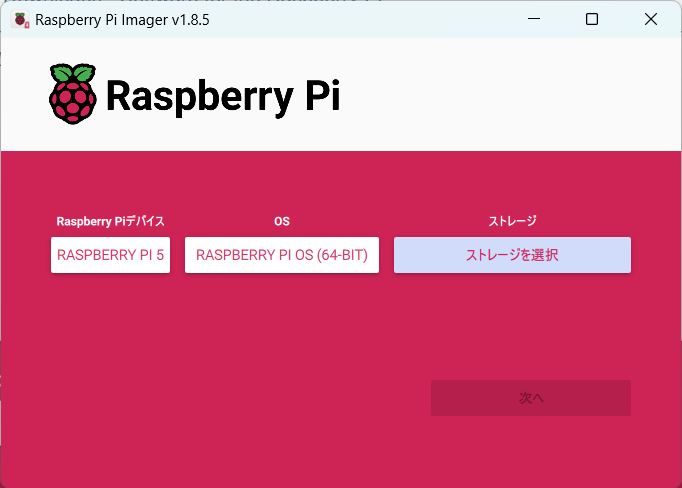
Task: Click empty title bar space left of minimize
Action: 380,19
